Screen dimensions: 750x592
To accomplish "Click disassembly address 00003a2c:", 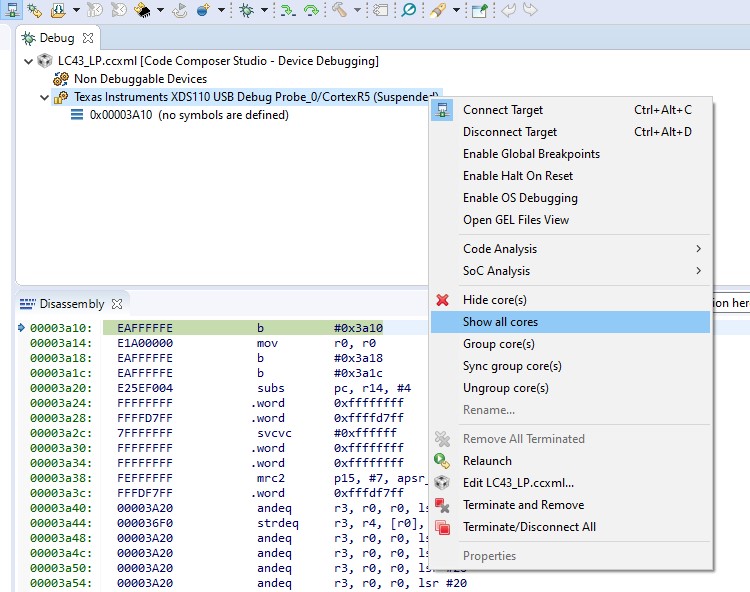I will point(61,433).
